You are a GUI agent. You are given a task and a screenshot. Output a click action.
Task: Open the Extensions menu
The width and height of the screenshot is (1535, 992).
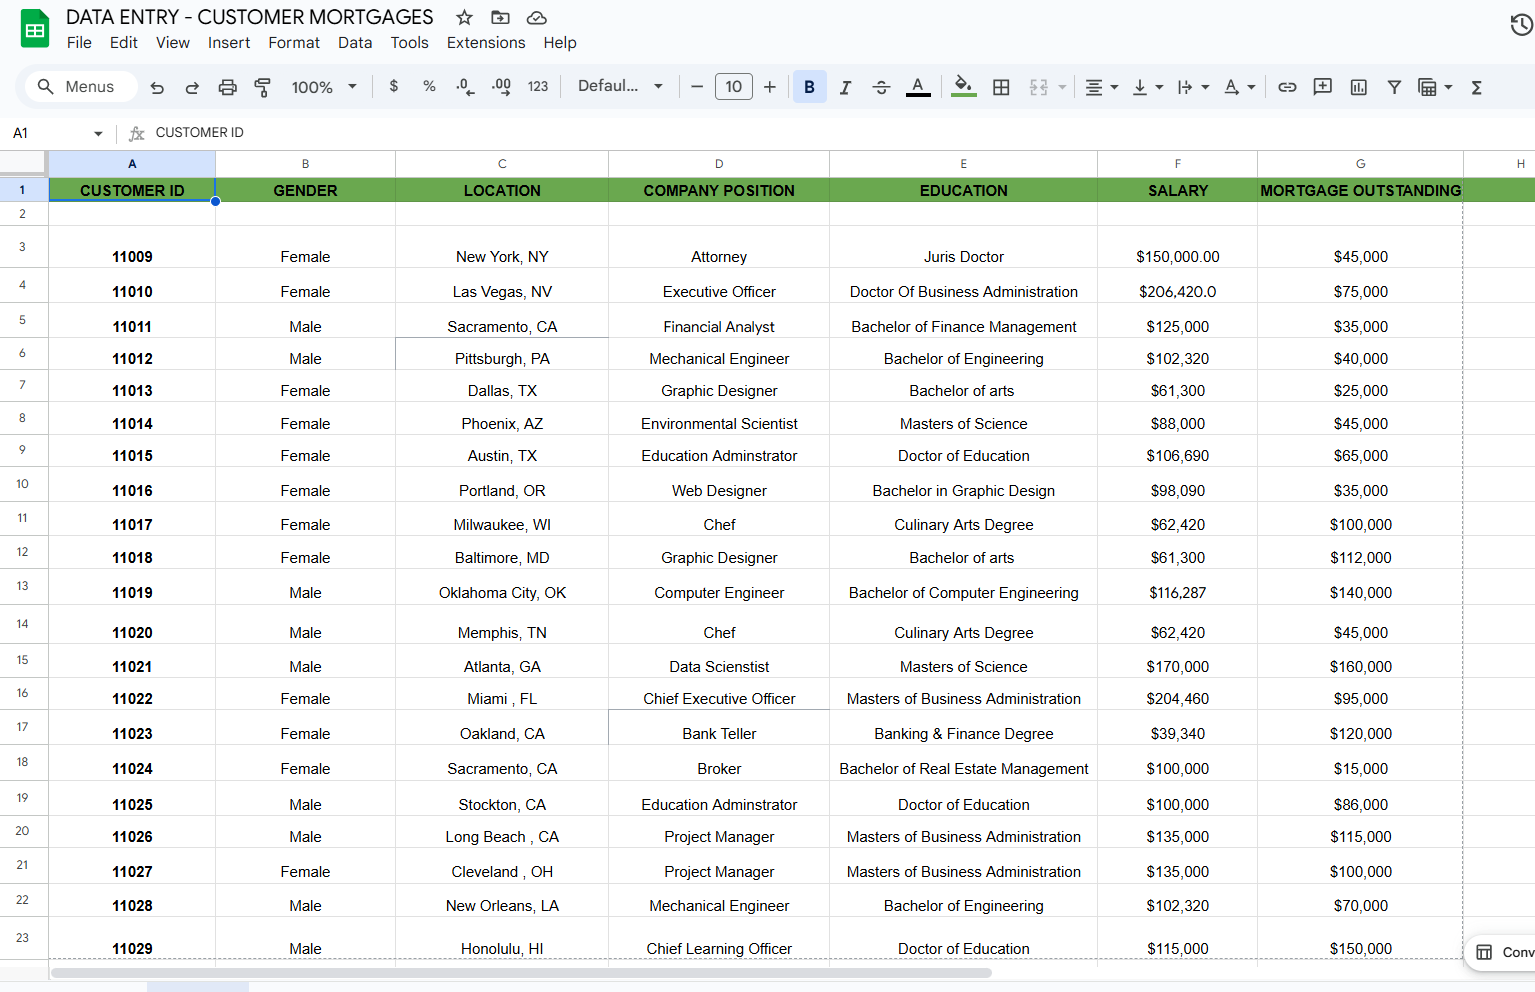(485, 43)
